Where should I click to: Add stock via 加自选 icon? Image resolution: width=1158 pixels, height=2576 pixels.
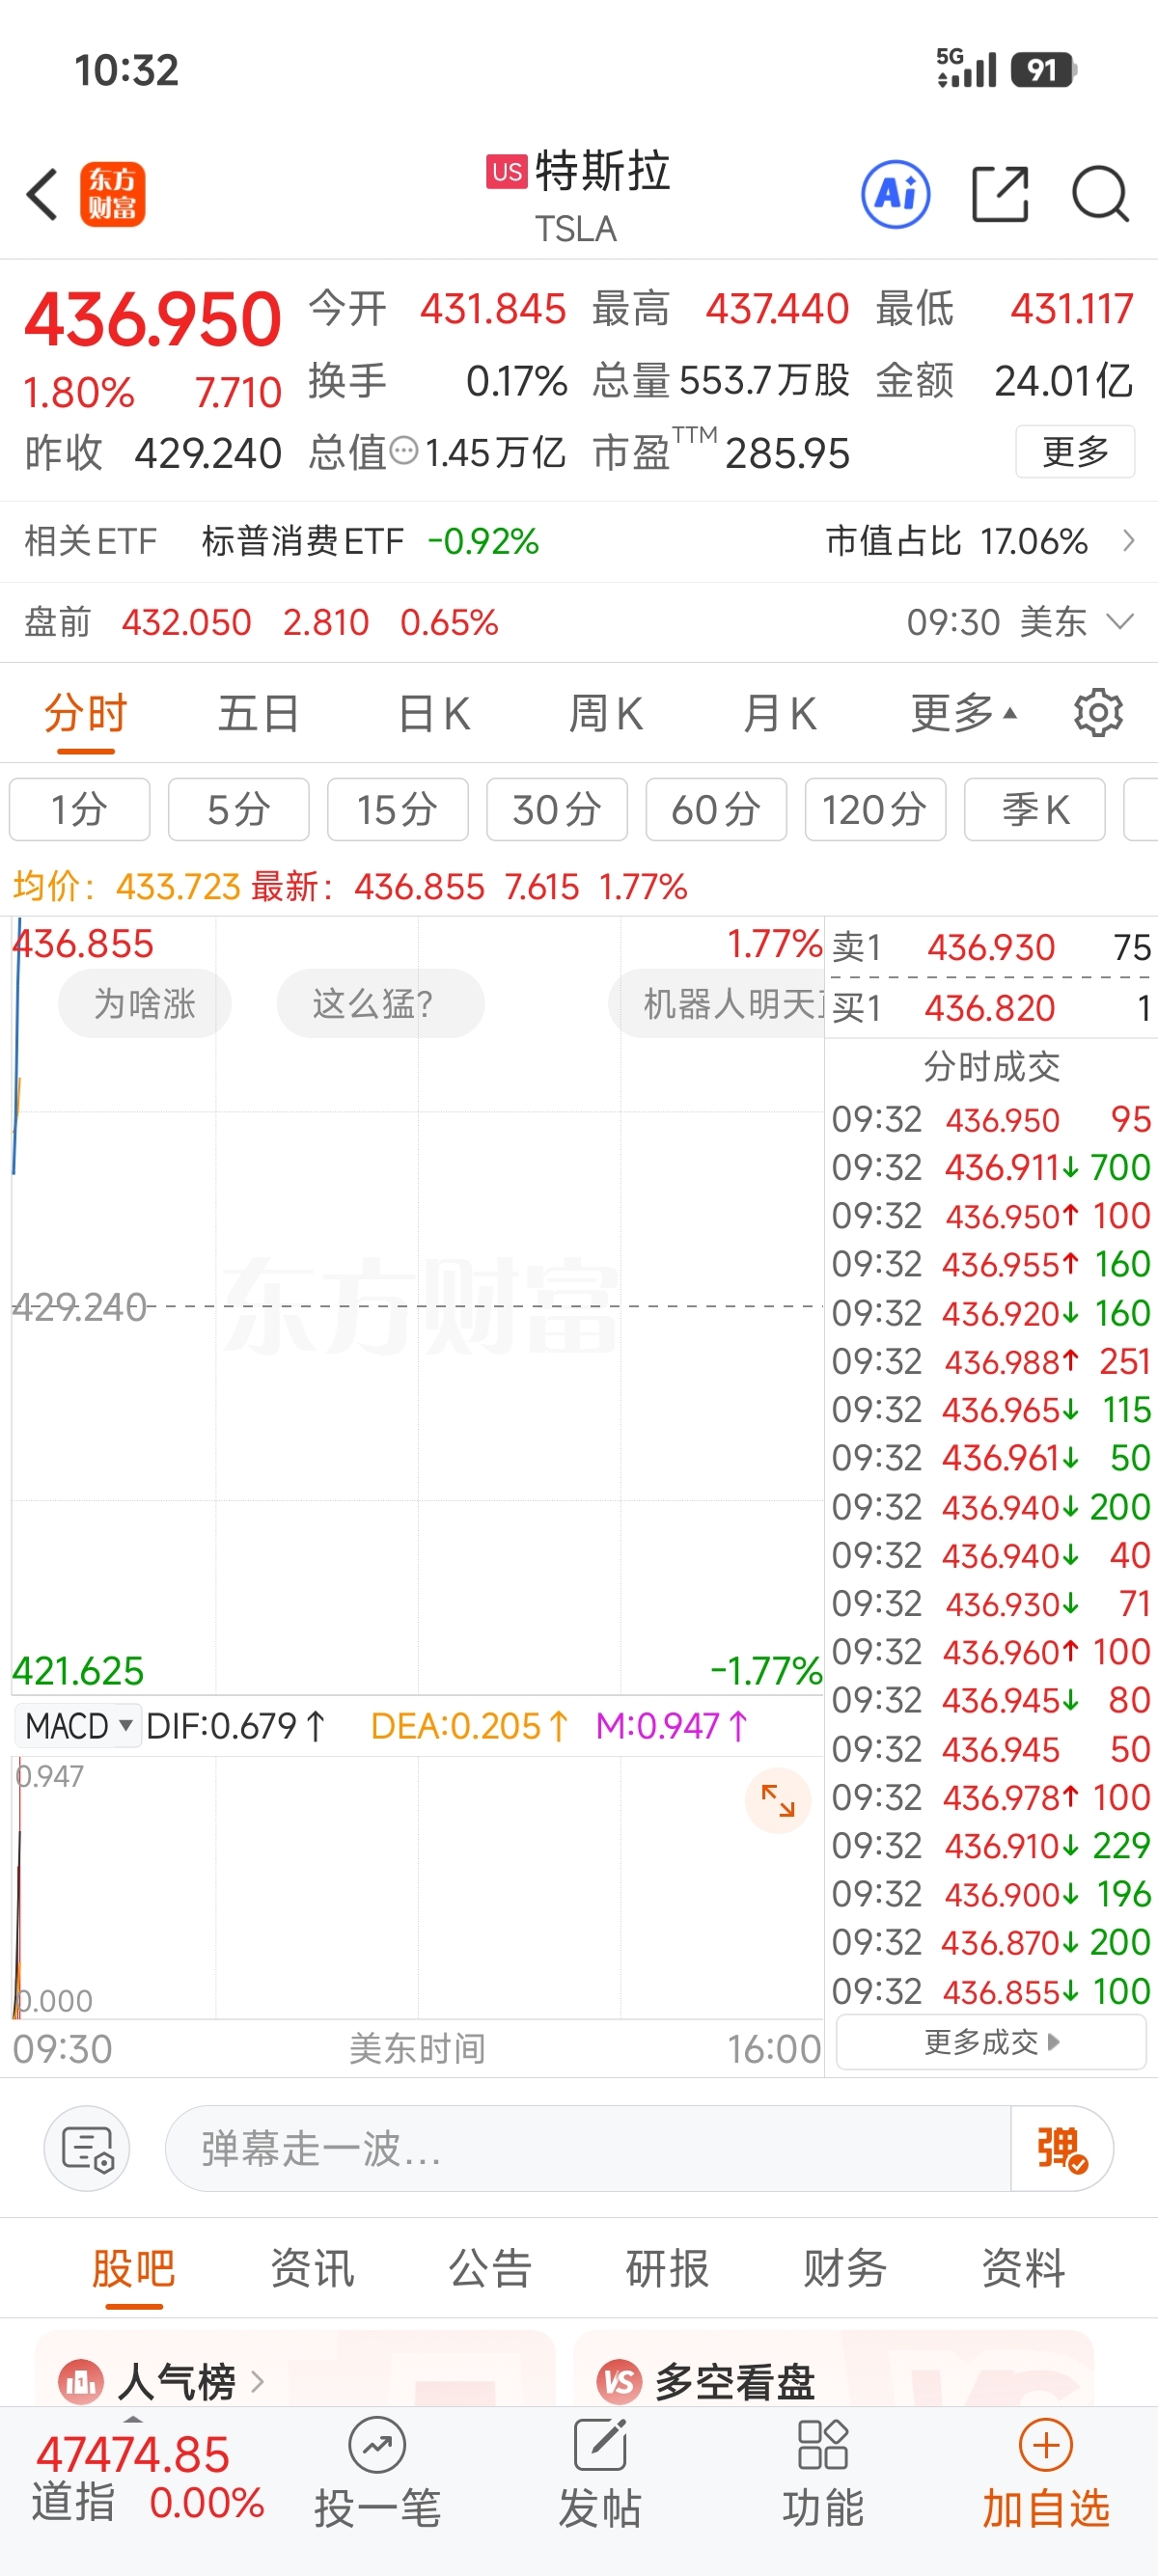pos(1046,2446)
